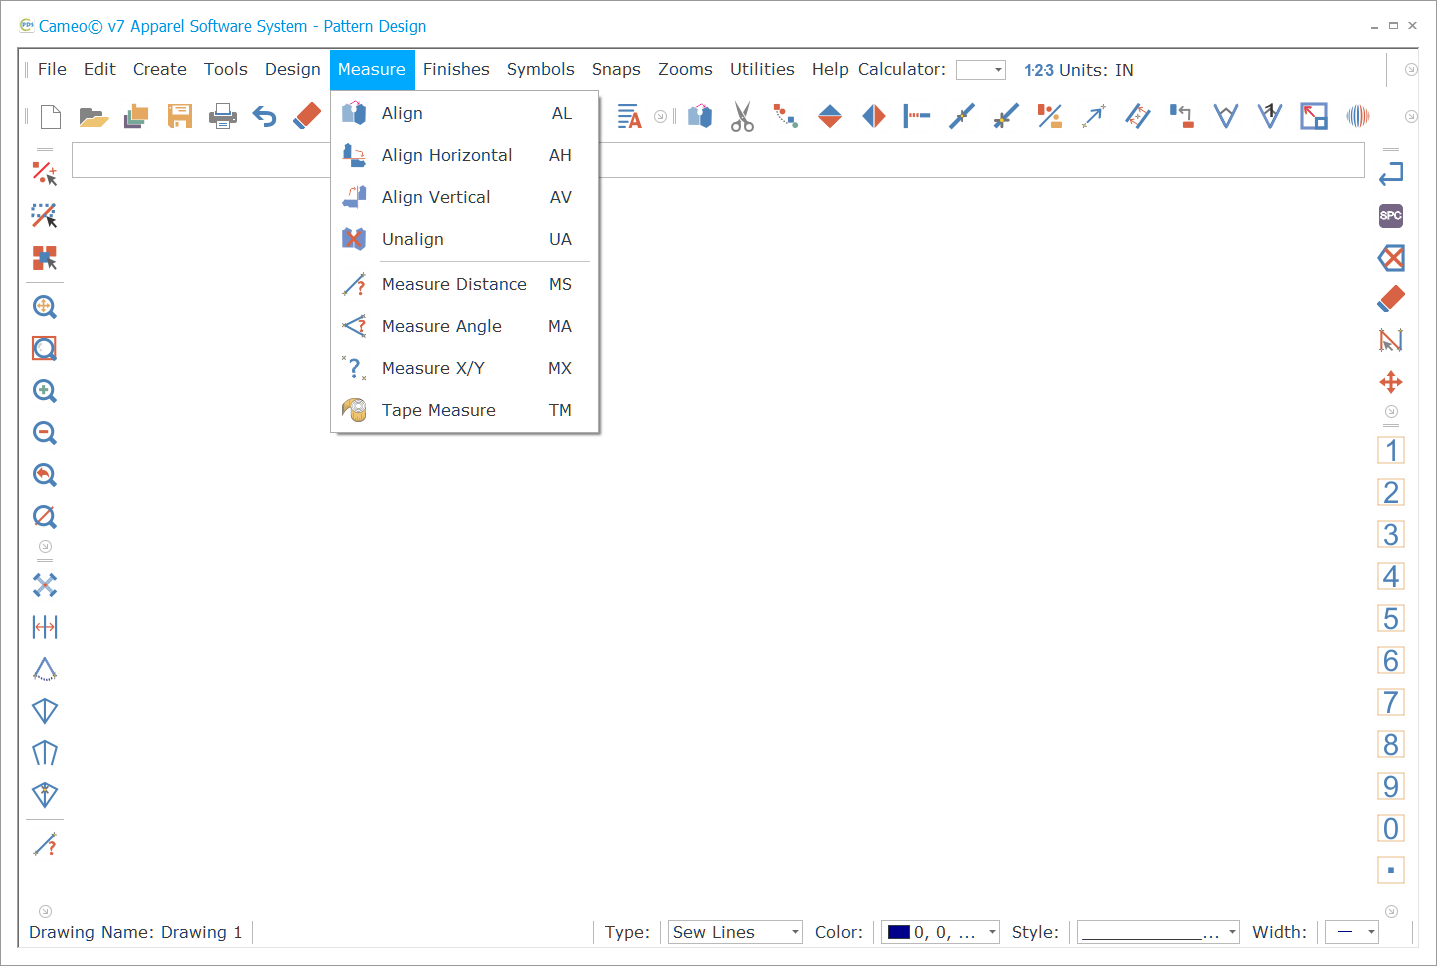Click the New drawing page icon
Viewport: 1437px width, 966px height.
coord(50,117)
